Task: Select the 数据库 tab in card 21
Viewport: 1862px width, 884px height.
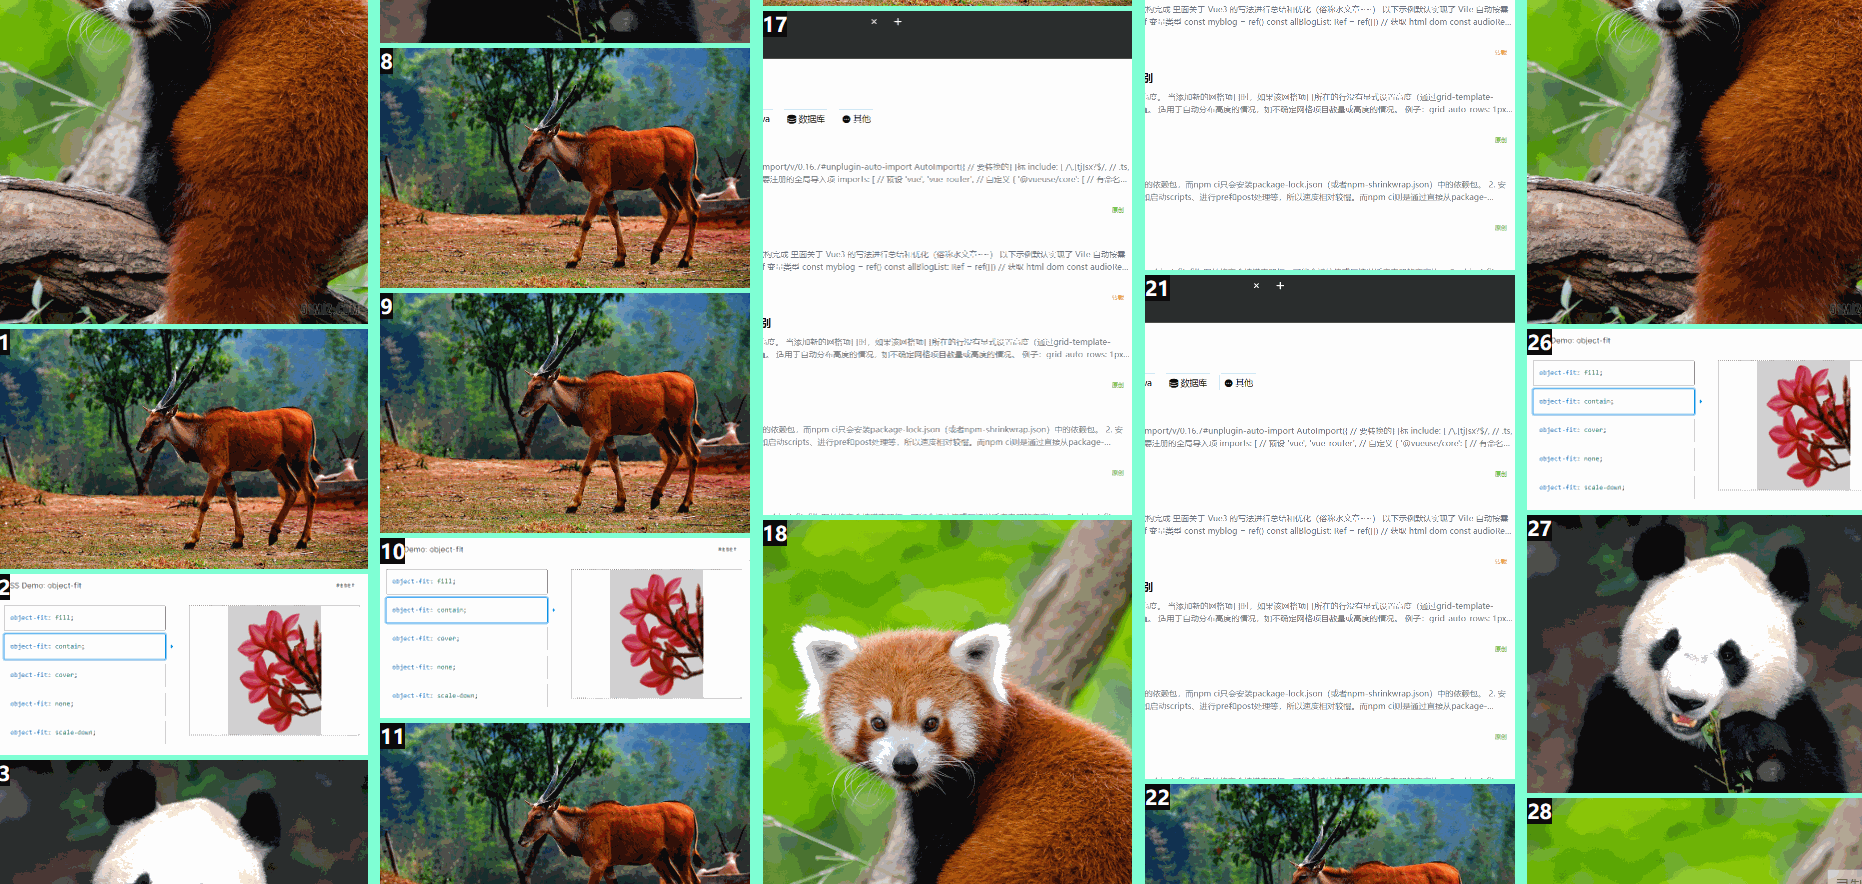Action: pos(1188,383)
